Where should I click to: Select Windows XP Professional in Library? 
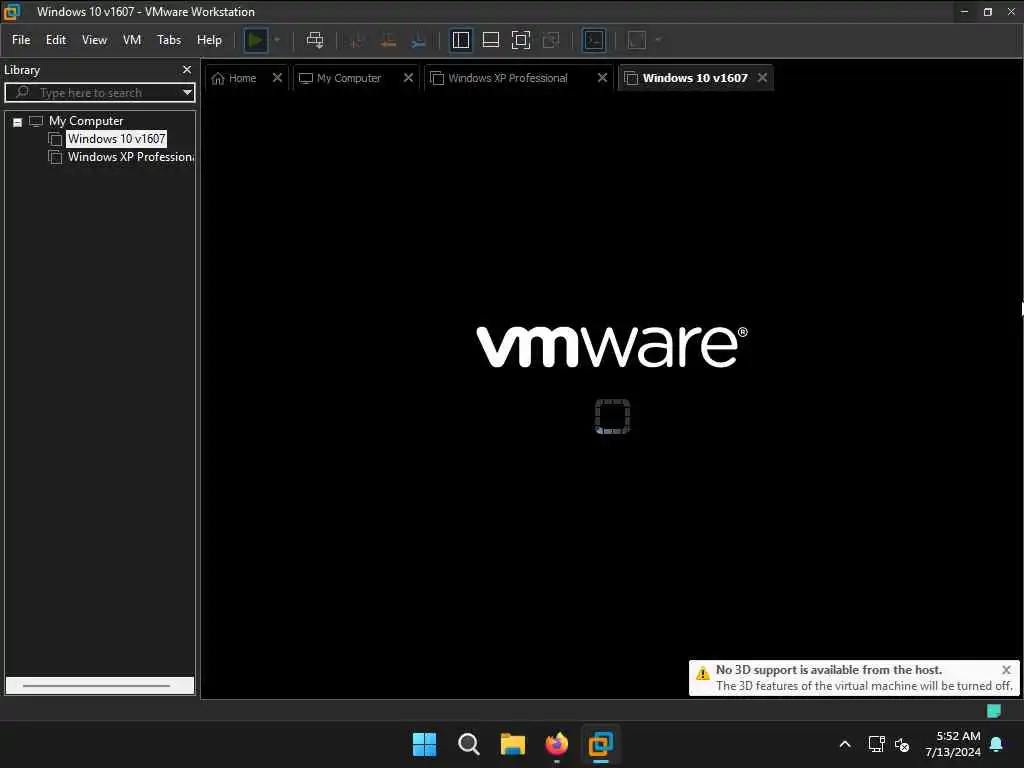click(131, 157)
